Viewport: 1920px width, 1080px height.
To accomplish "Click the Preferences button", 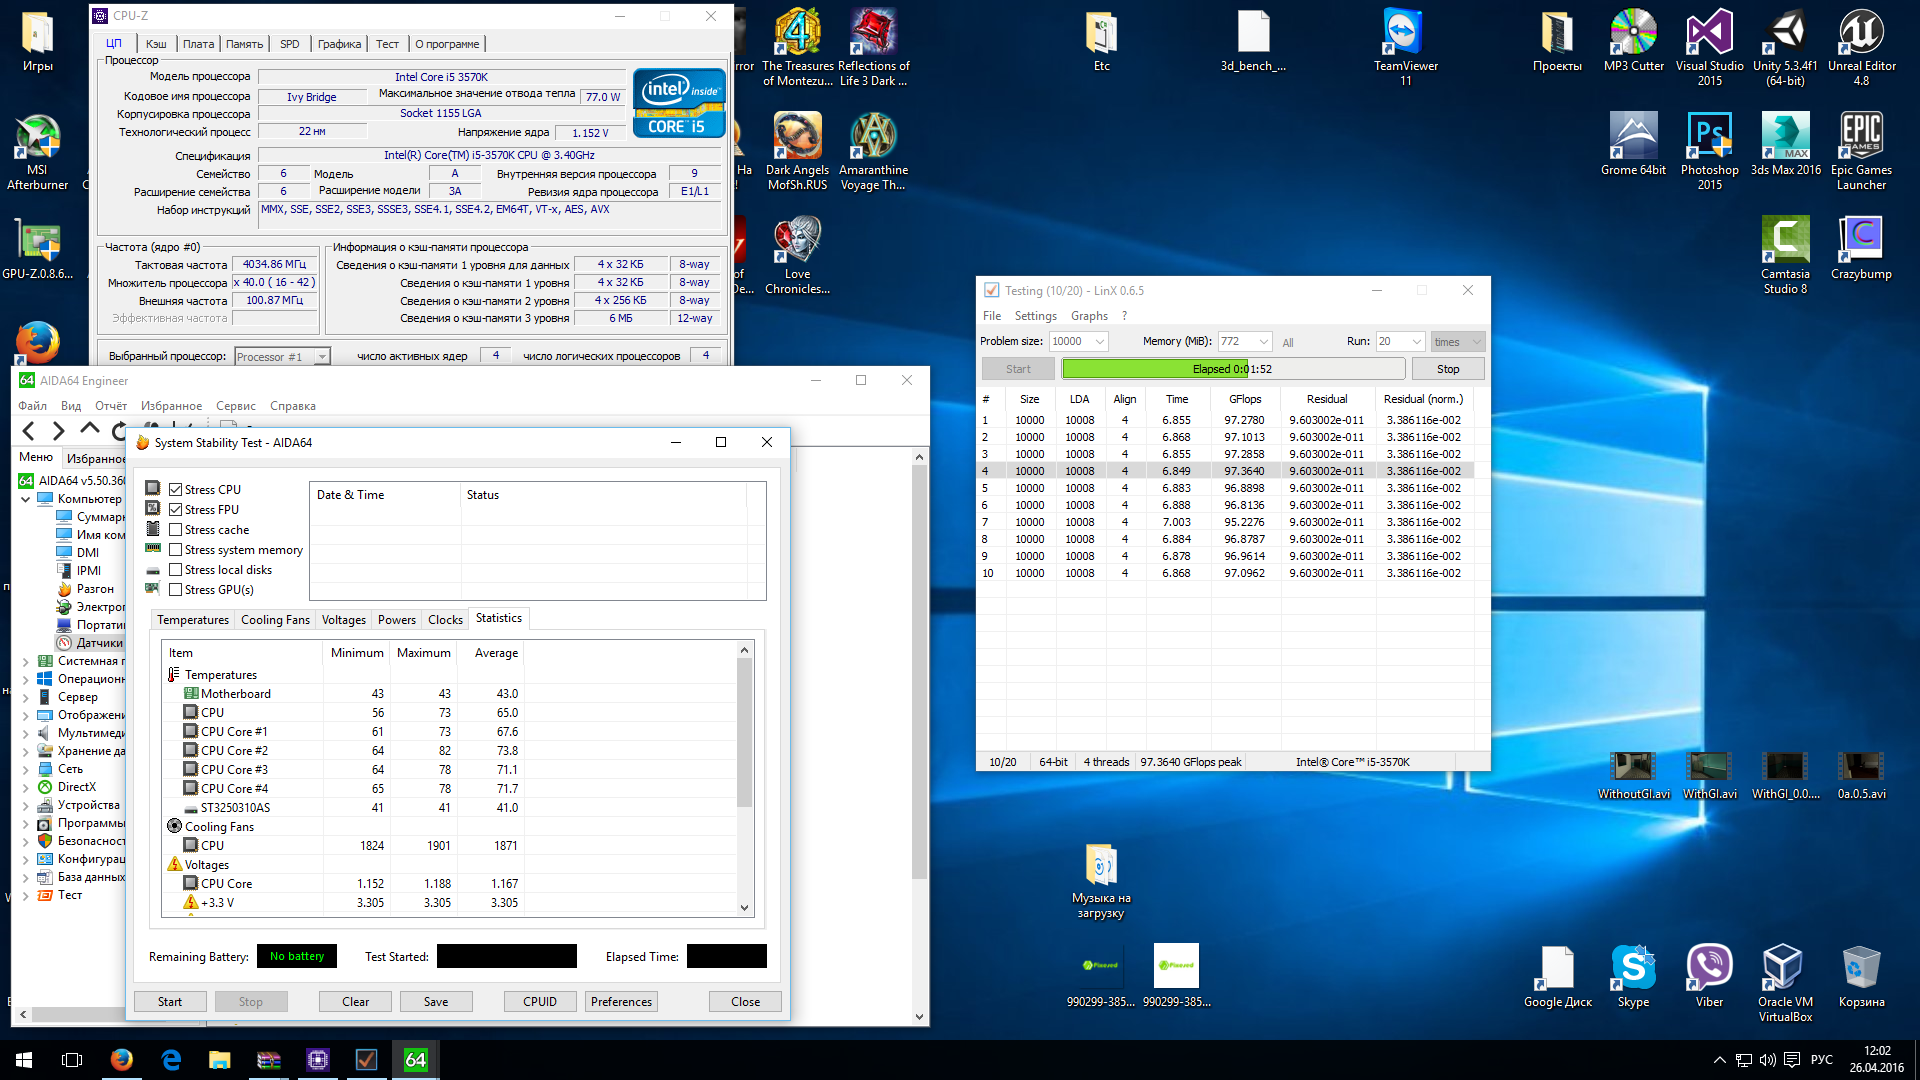I will point(621,1002).
